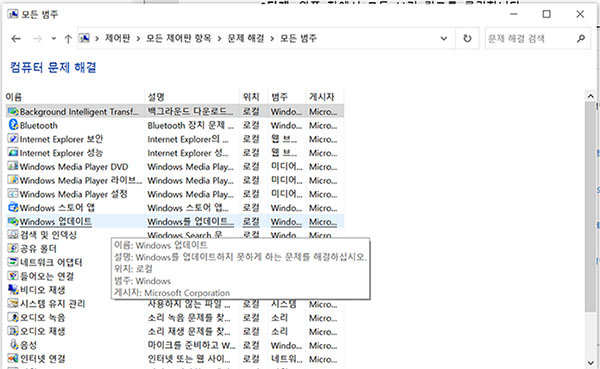
Task: Click 'Windows 스토어 앱...' description cell
Action: coord(188,208)
